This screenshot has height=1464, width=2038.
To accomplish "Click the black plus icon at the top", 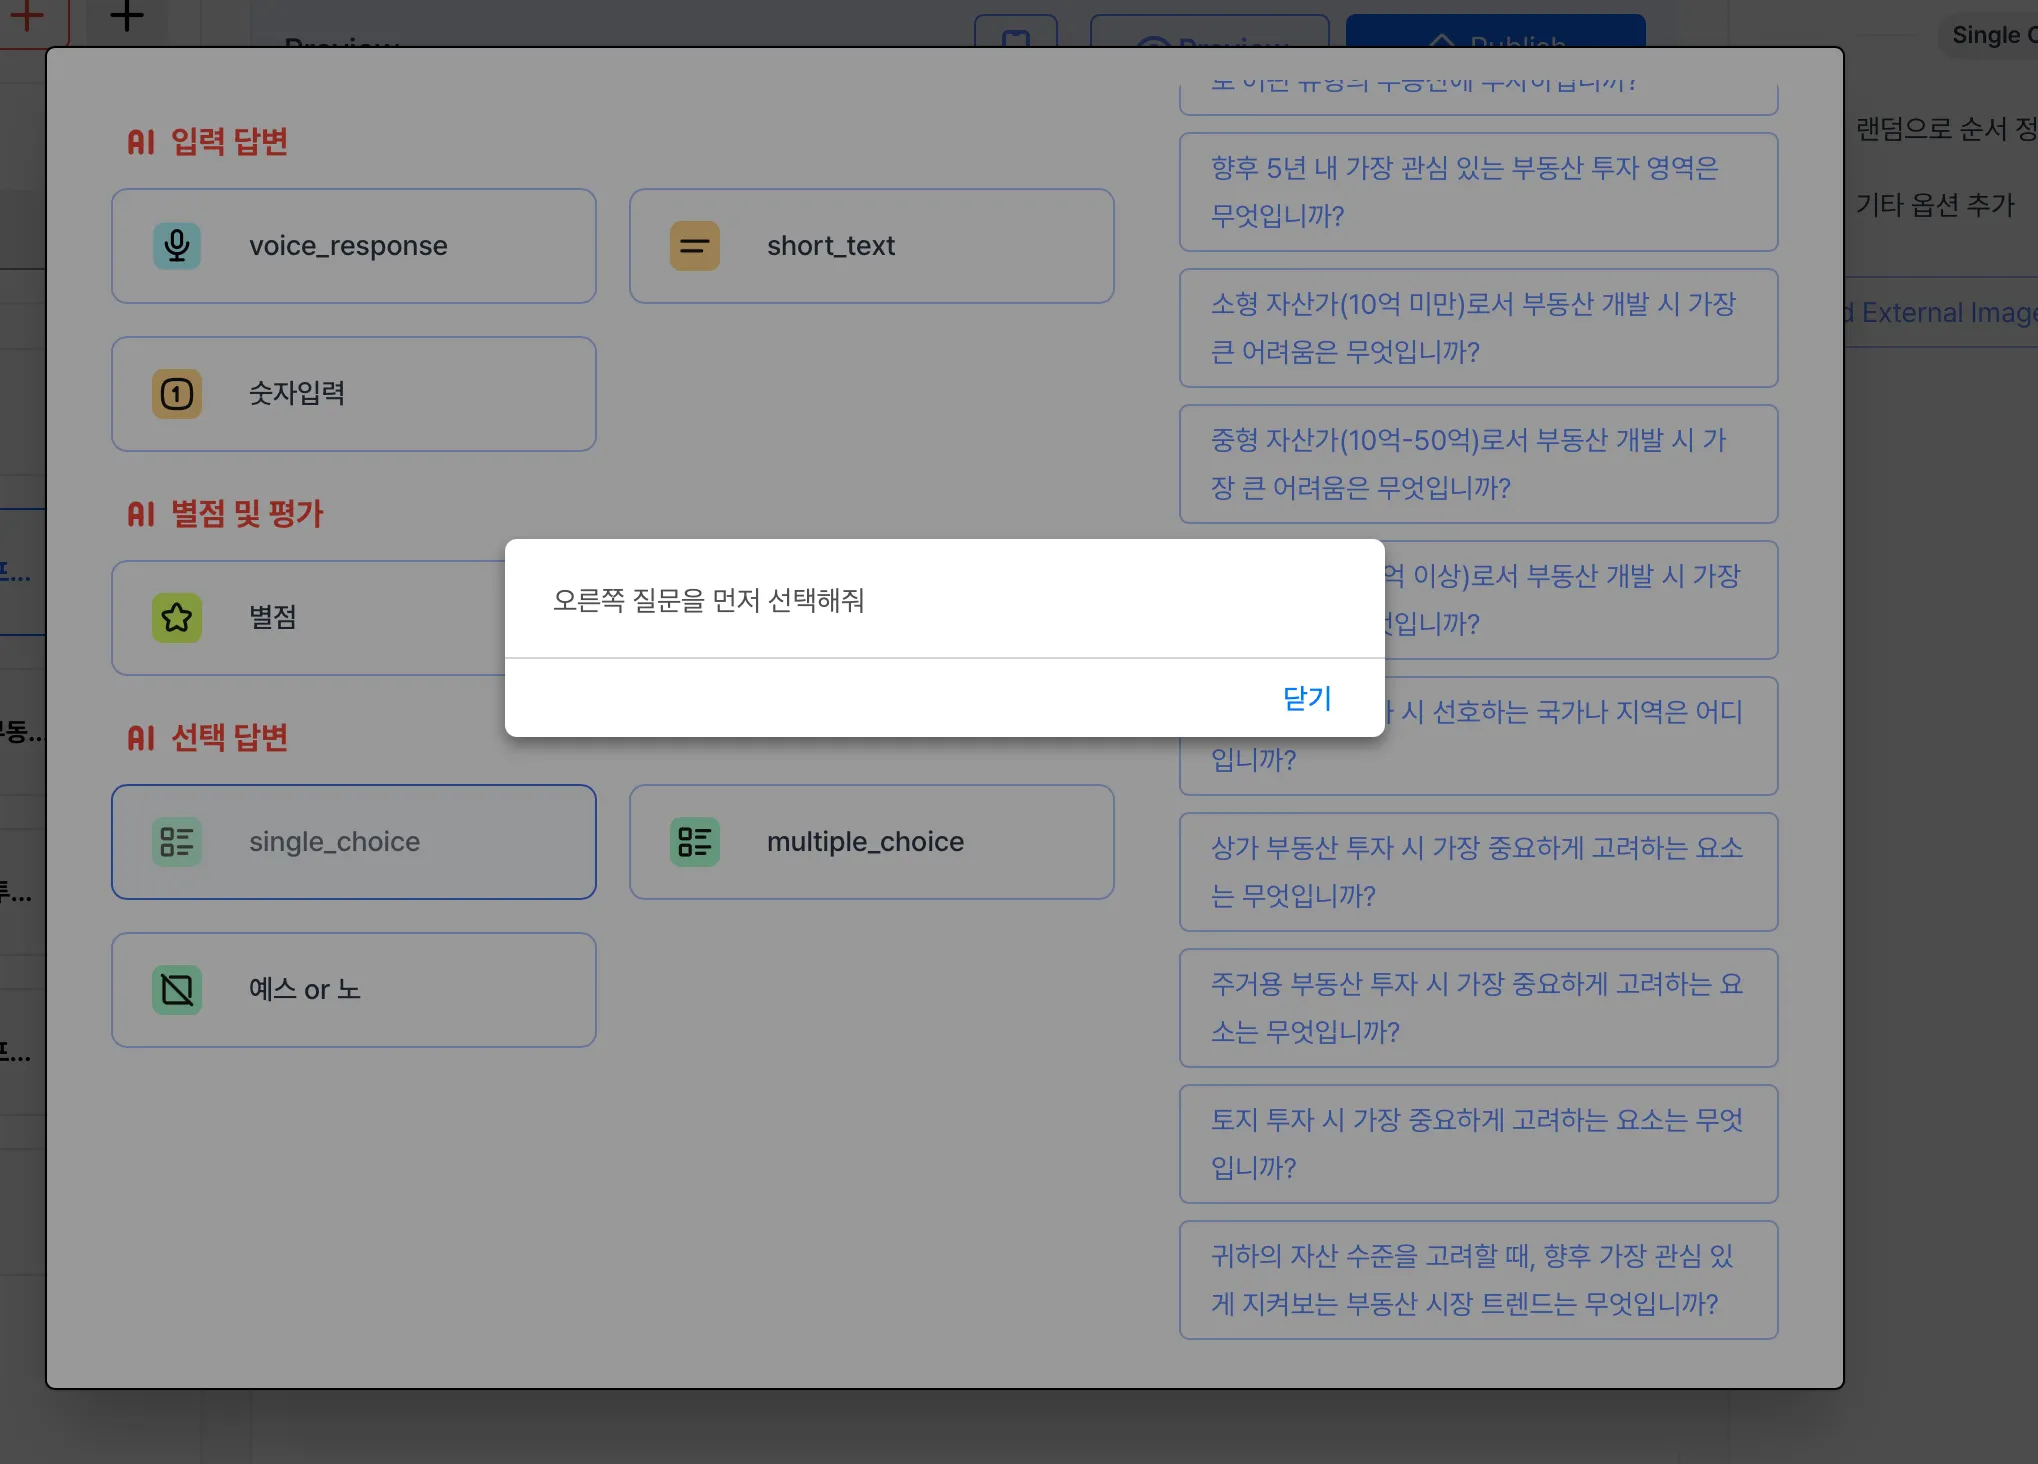I will click(127, 16).
